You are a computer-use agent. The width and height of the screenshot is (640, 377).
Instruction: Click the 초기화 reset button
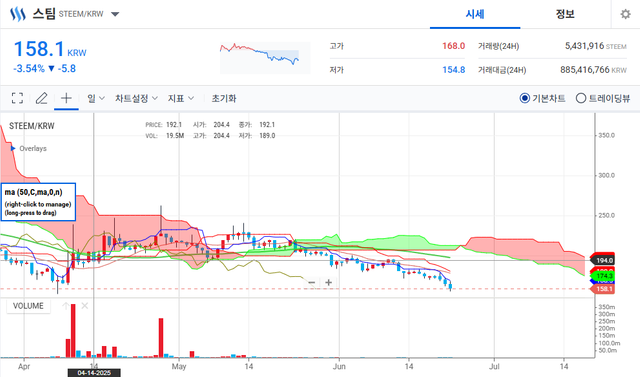tap(224, 98)
